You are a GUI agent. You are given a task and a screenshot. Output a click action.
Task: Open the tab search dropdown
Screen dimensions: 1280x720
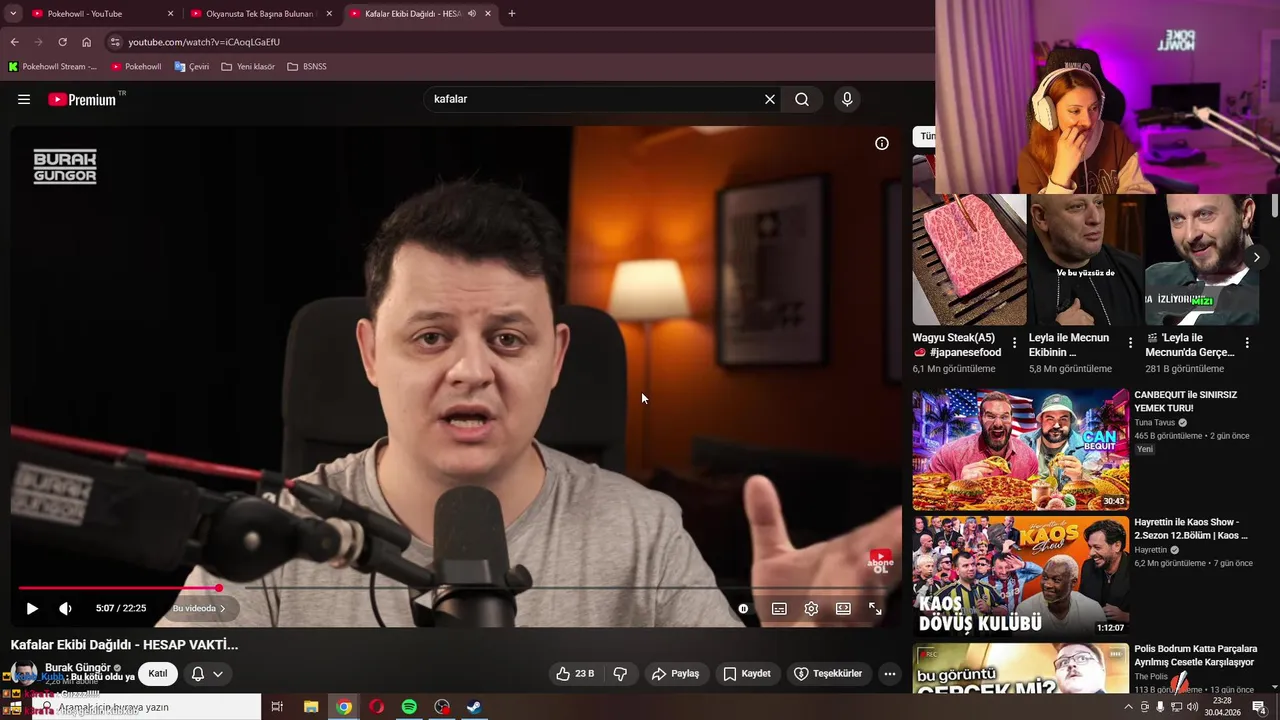tap(13, 14)
